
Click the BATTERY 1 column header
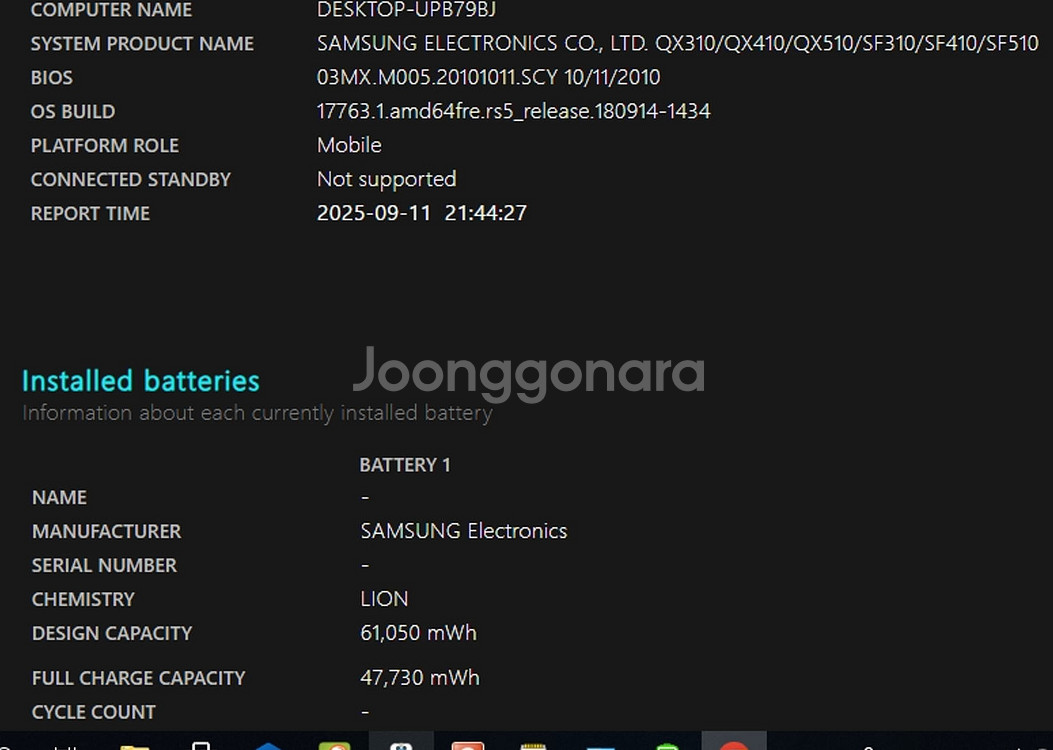point(405,465)
